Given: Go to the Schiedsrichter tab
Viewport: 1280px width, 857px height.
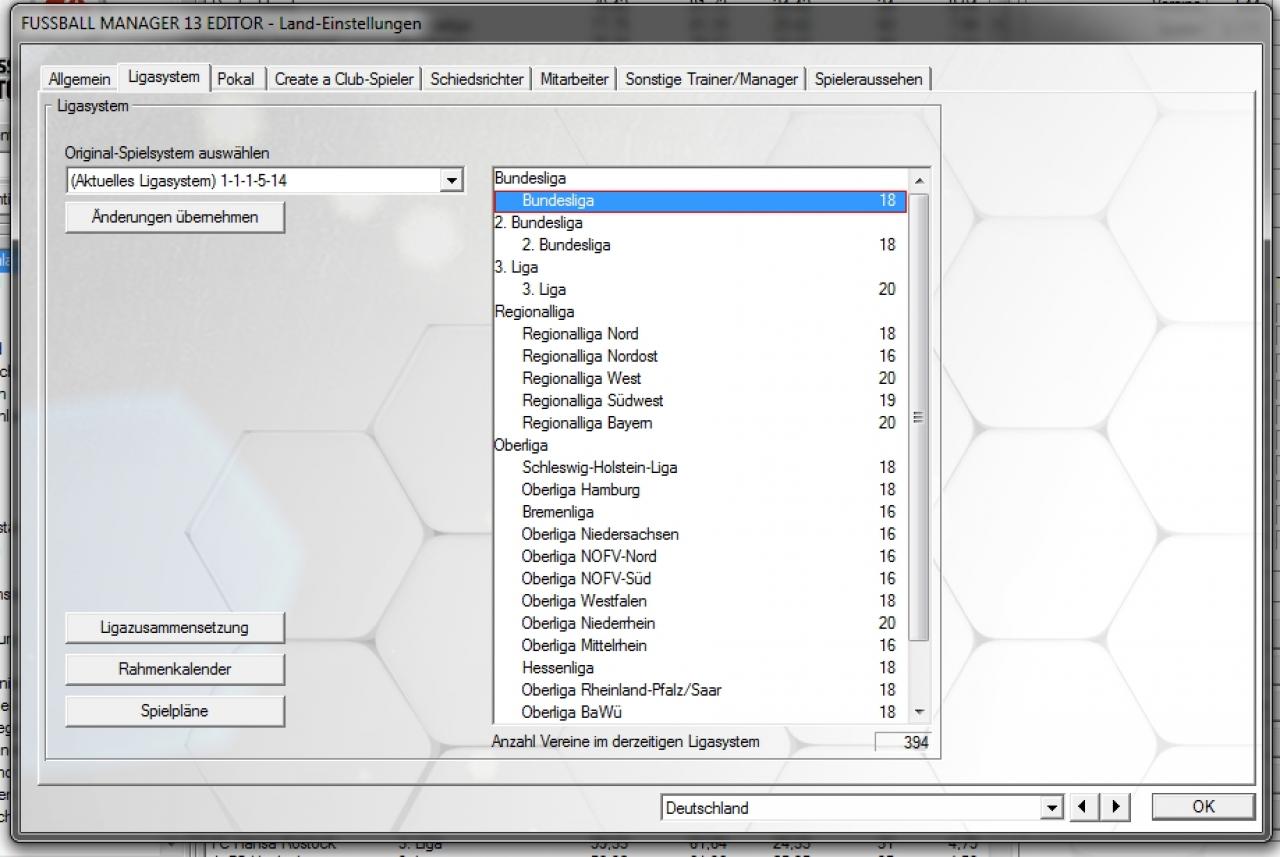Looking at the screenshot, I should (x=477, y=79).
